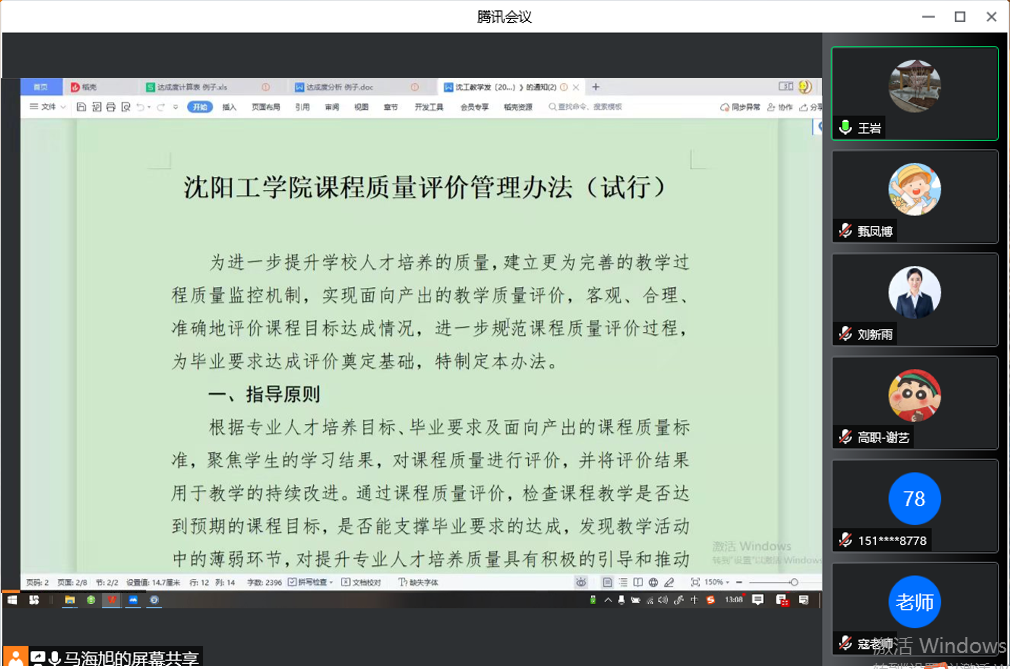Viewport: 1010px width, 669px height.
Task: Select the 章节 ribbon tab
Action: [390, 107]
